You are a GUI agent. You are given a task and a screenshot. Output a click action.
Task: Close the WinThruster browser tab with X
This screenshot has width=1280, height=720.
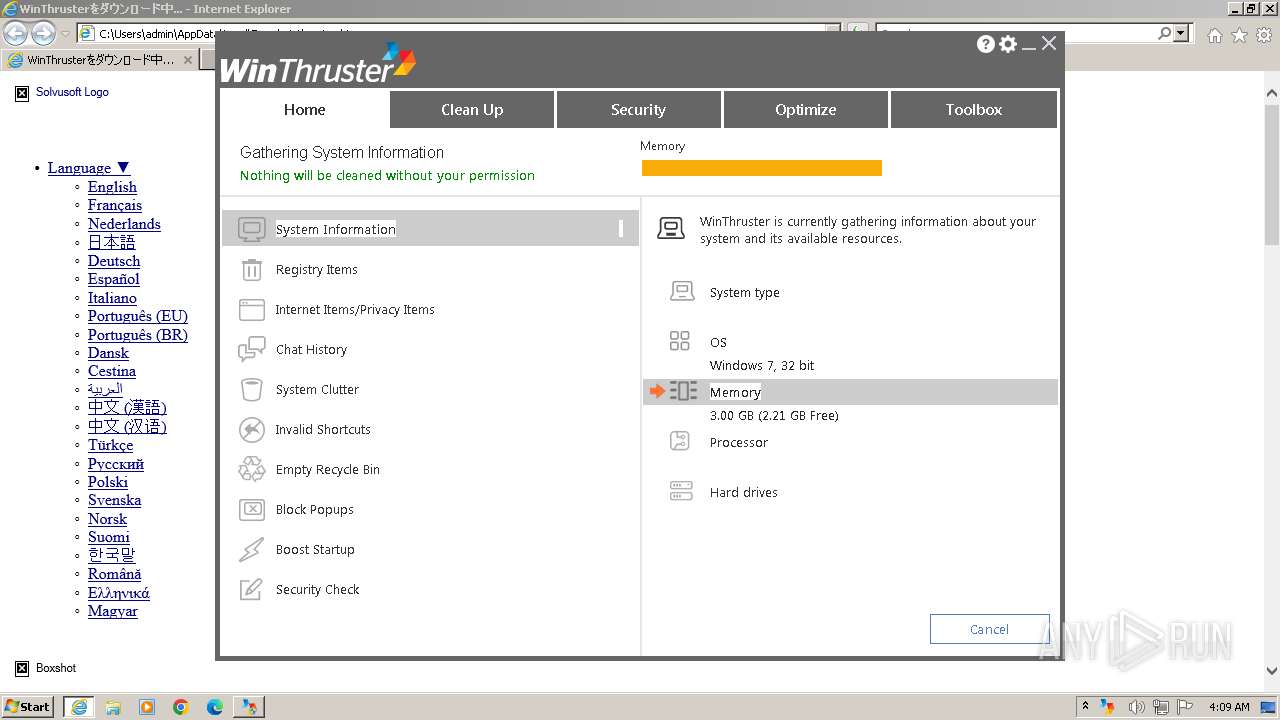click(187, 60)
